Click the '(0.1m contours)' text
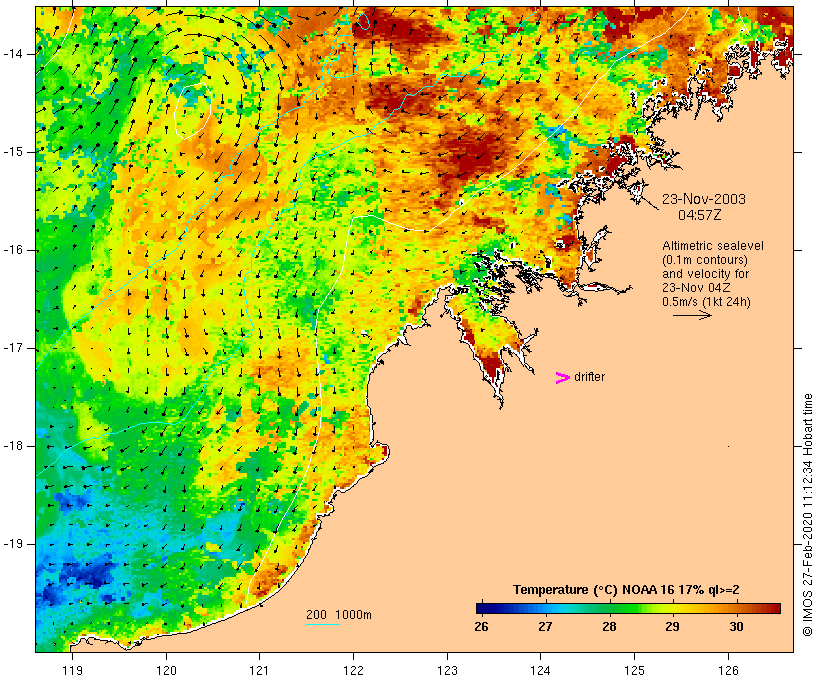 point(705,260)
